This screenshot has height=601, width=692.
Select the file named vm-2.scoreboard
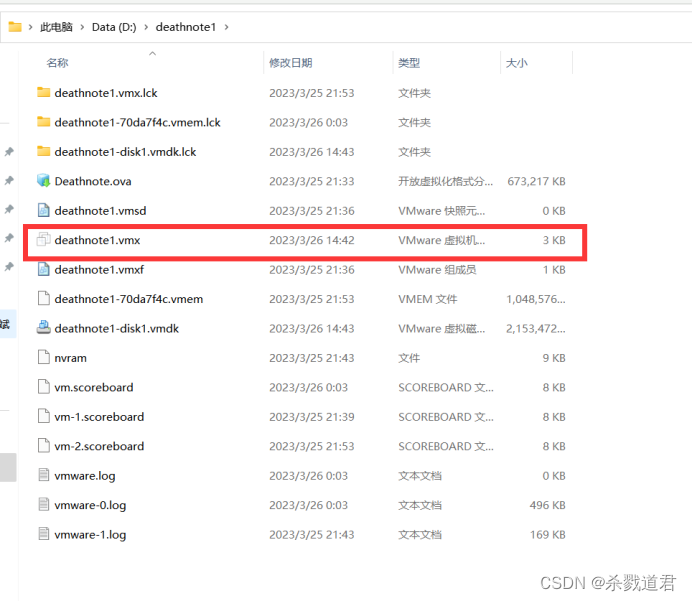99,447
